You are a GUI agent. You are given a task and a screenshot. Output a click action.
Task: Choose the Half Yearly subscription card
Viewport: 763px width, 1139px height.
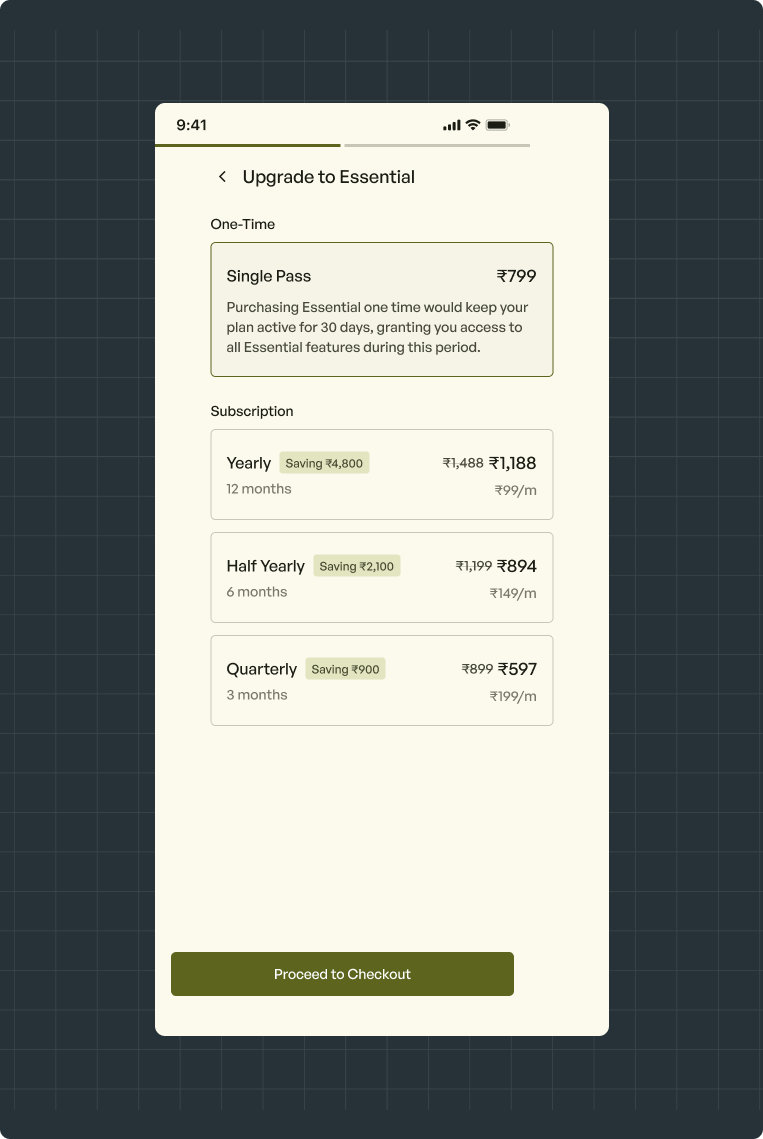click(382, 577)
